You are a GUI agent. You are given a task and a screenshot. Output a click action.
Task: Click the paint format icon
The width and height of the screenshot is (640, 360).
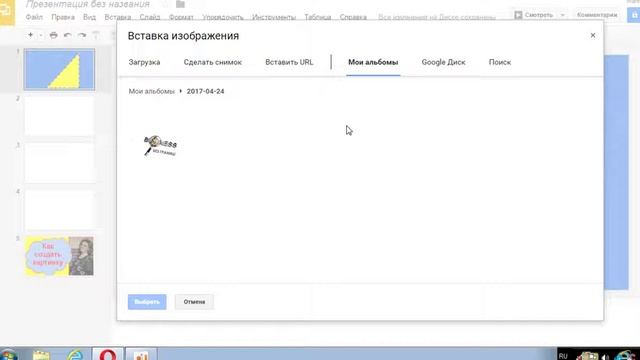[x=96, y=35]
